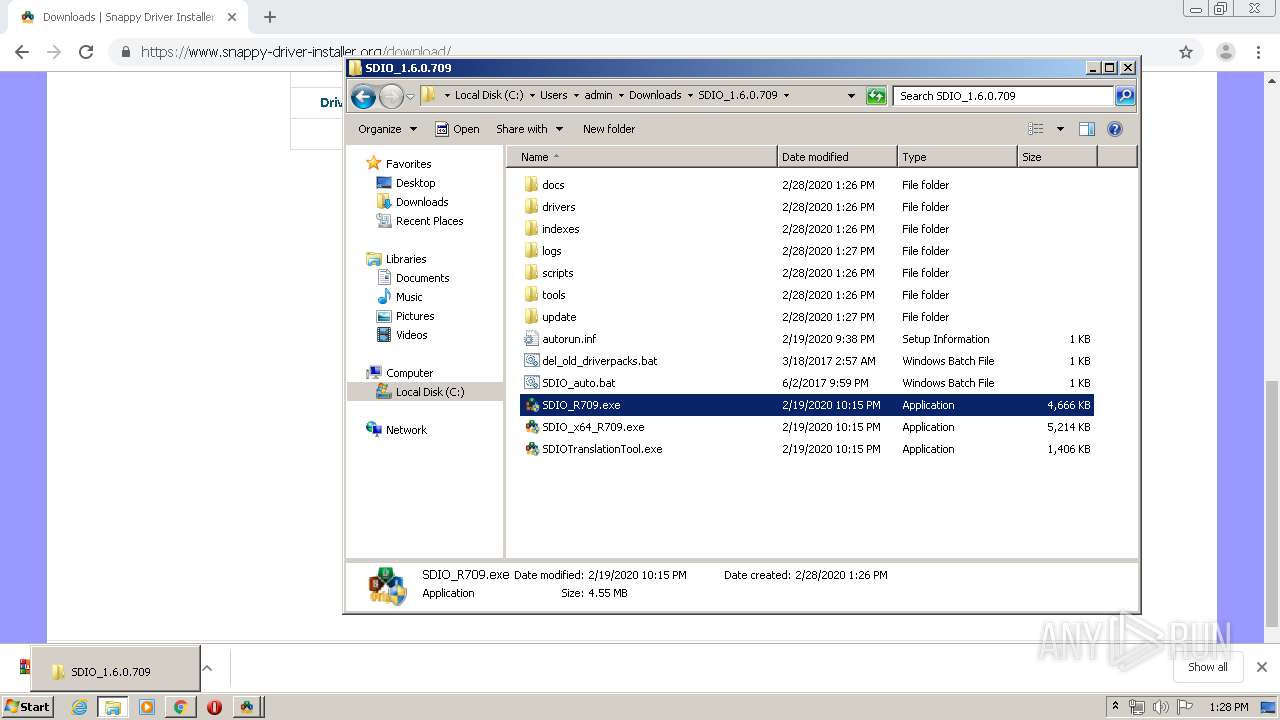Bookmark this page with the star icon
This screenshot has width=1280, height=720.
(x=1186, y=52)
